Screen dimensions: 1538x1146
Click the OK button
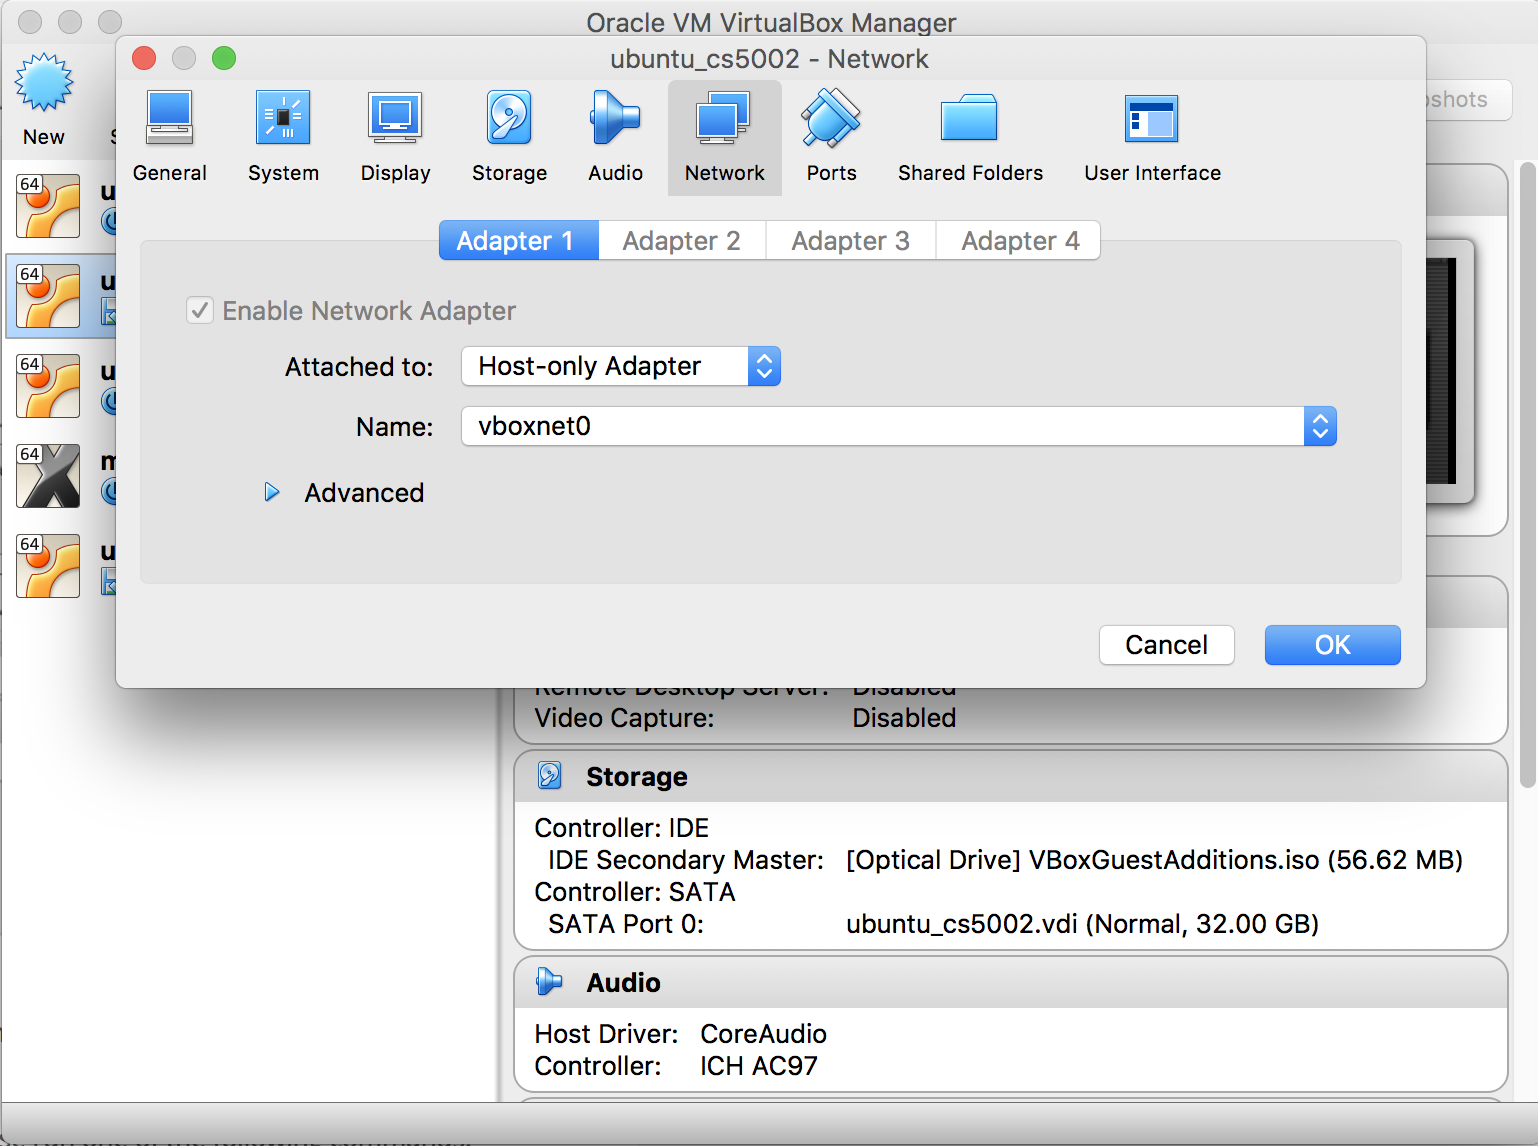[1332, 645]
